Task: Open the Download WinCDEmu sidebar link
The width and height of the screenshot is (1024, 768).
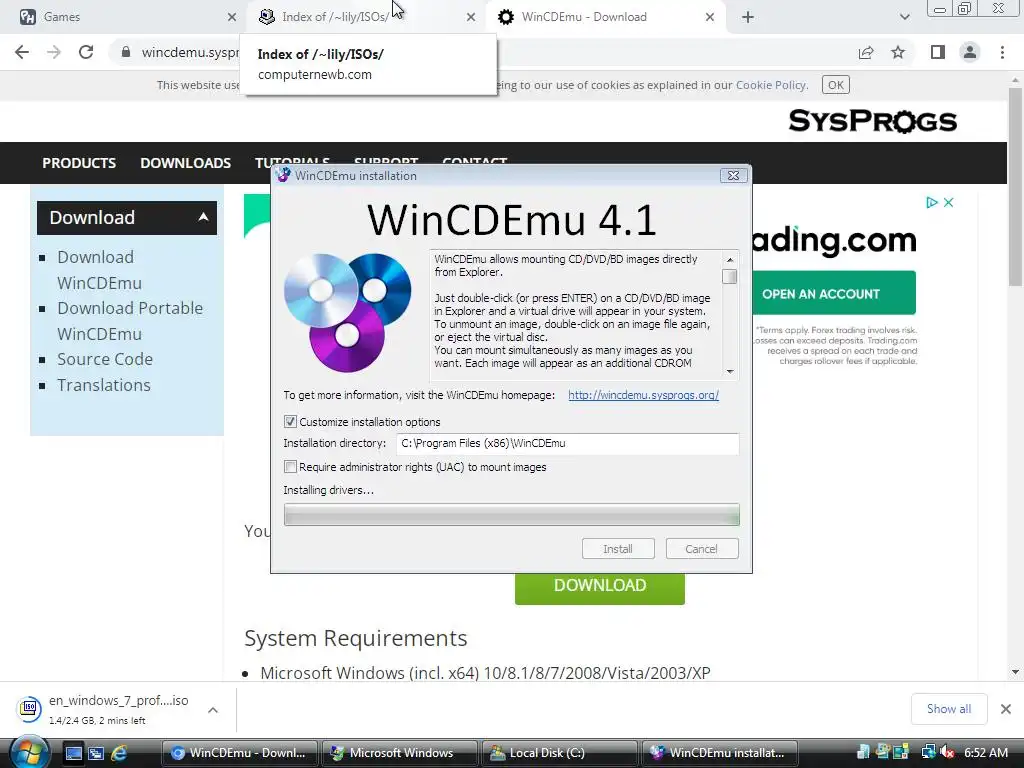Action: (x=99, y=270)
